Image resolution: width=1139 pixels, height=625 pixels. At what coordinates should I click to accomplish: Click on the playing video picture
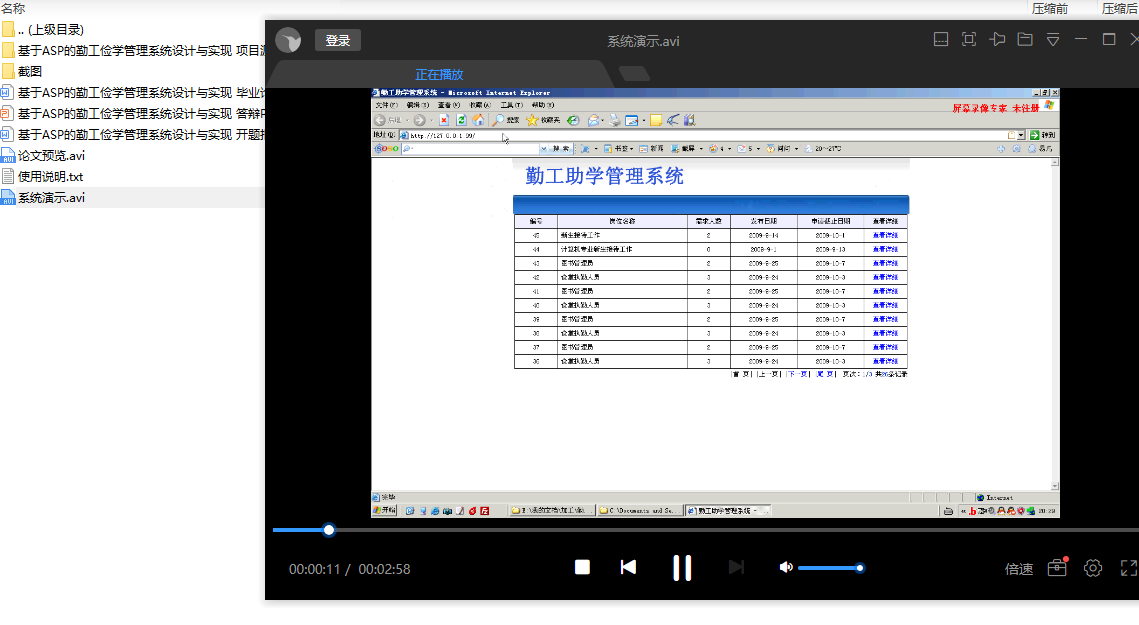tap(715, 303)
